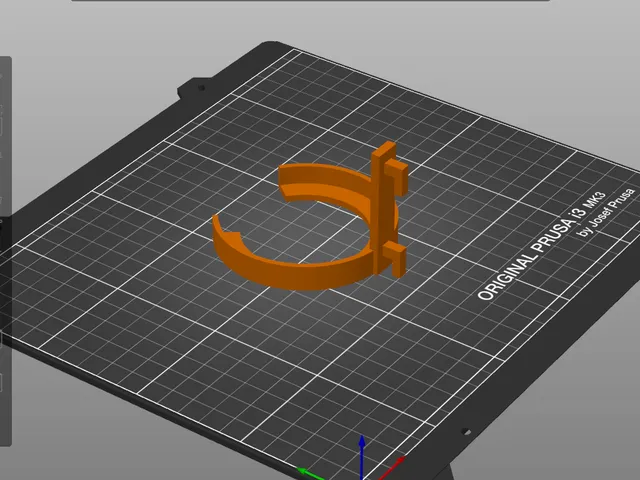Click the collapsed left gizmo toolbar panel
The image size is (640, 480).
tap(5, 251)
